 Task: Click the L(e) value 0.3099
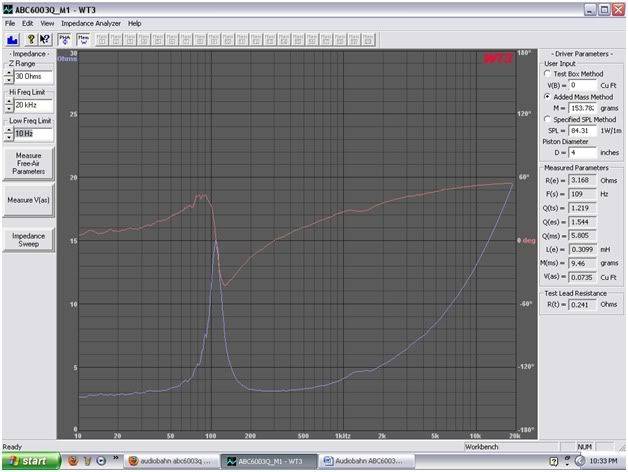point(583,250)
